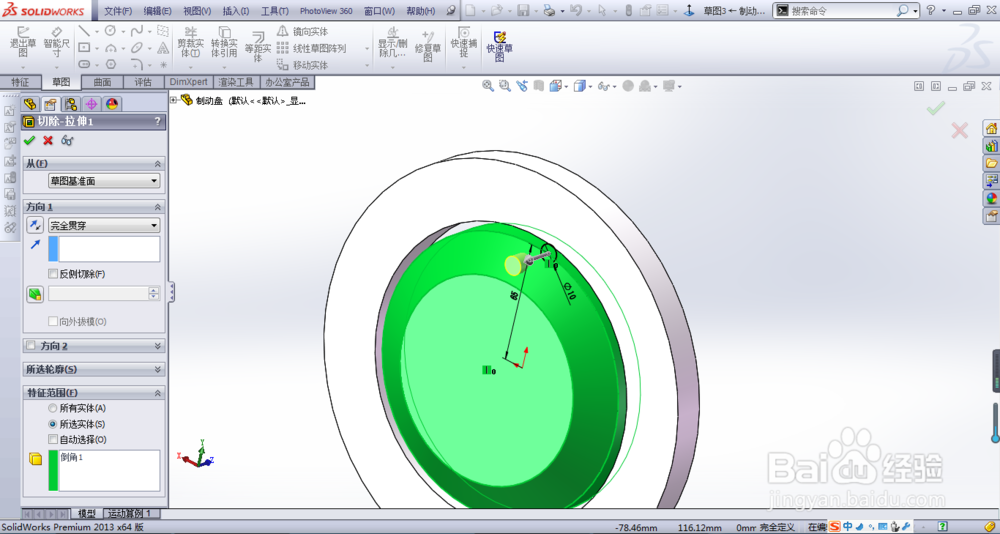Open the 编辑(E) menu

[158, 11]
